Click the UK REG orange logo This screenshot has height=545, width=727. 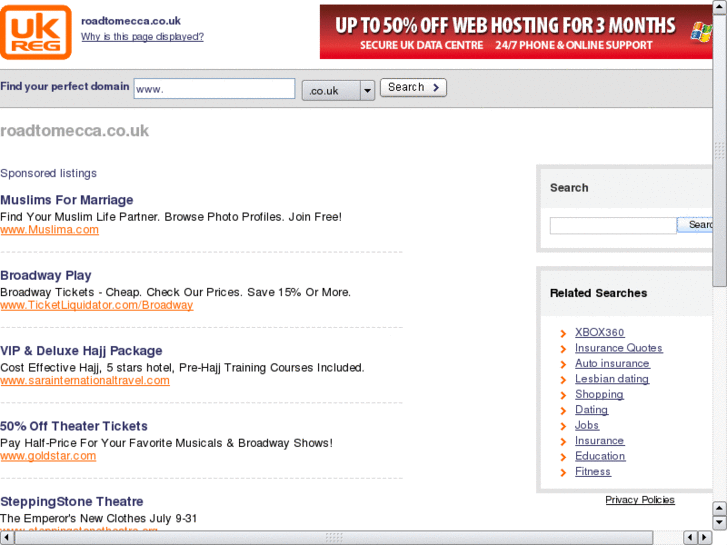(36, 32)
